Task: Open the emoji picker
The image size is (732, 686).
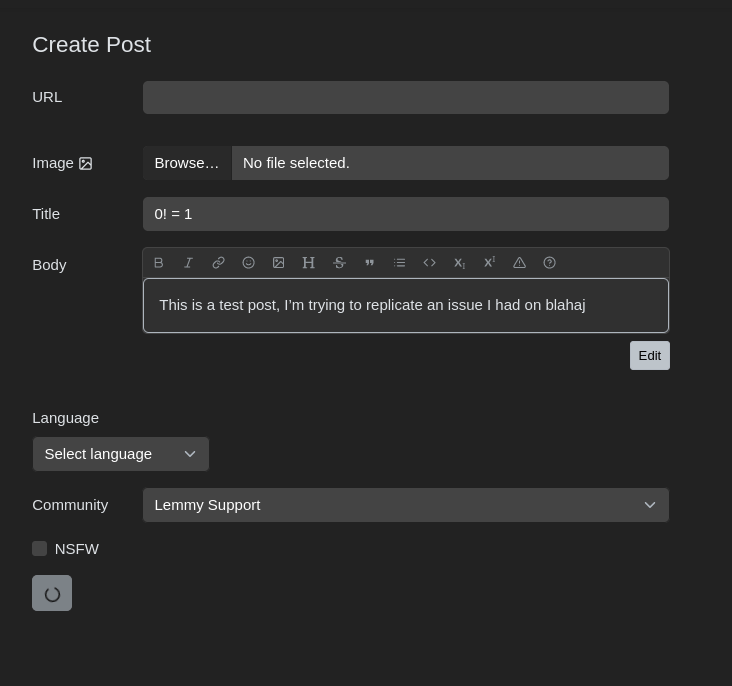Action: click(x=248, y=263)
